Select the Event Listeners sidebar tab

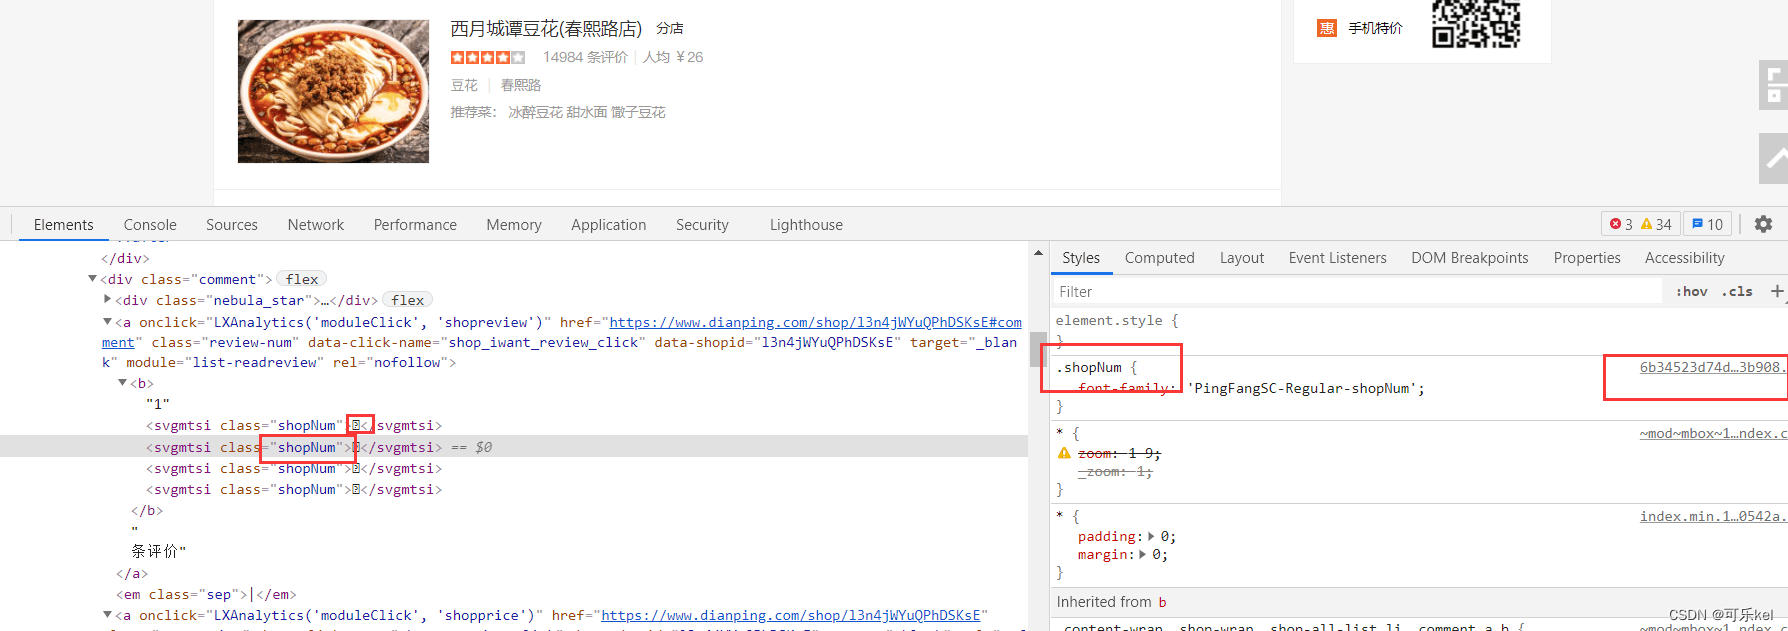pos(1338,258)
